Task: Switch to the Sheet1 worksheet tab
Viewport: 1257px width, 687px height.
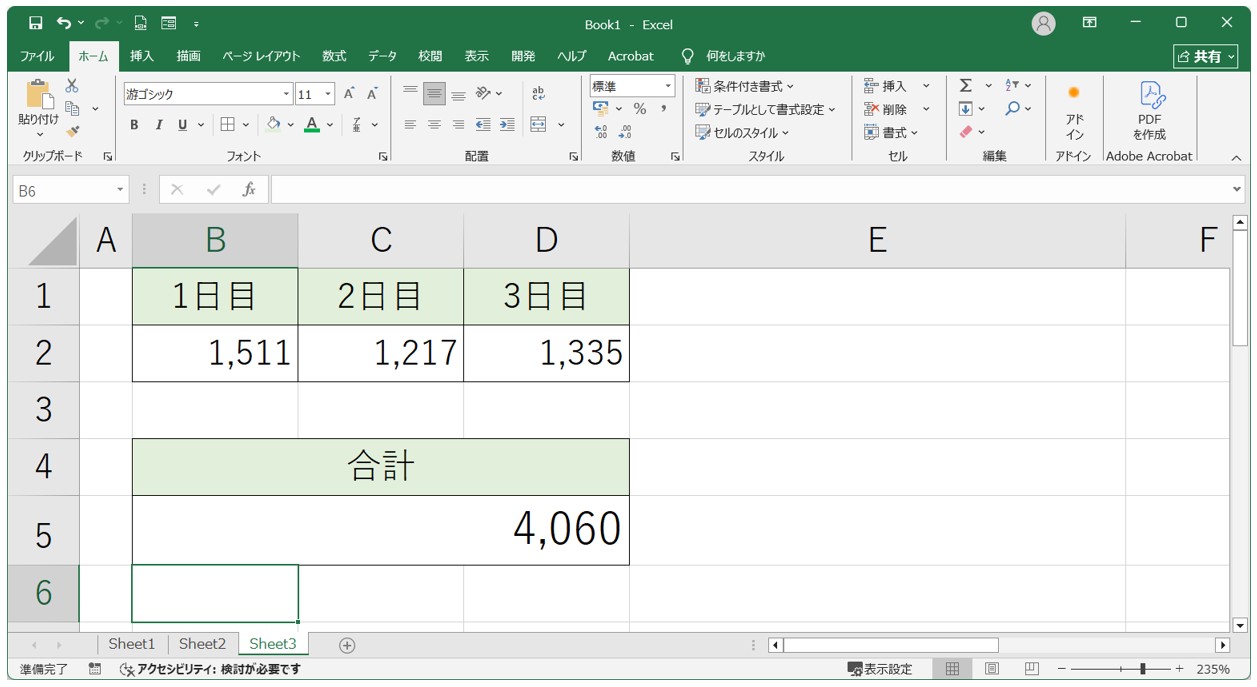Action: pyautogui.click(x=132, y=644)
